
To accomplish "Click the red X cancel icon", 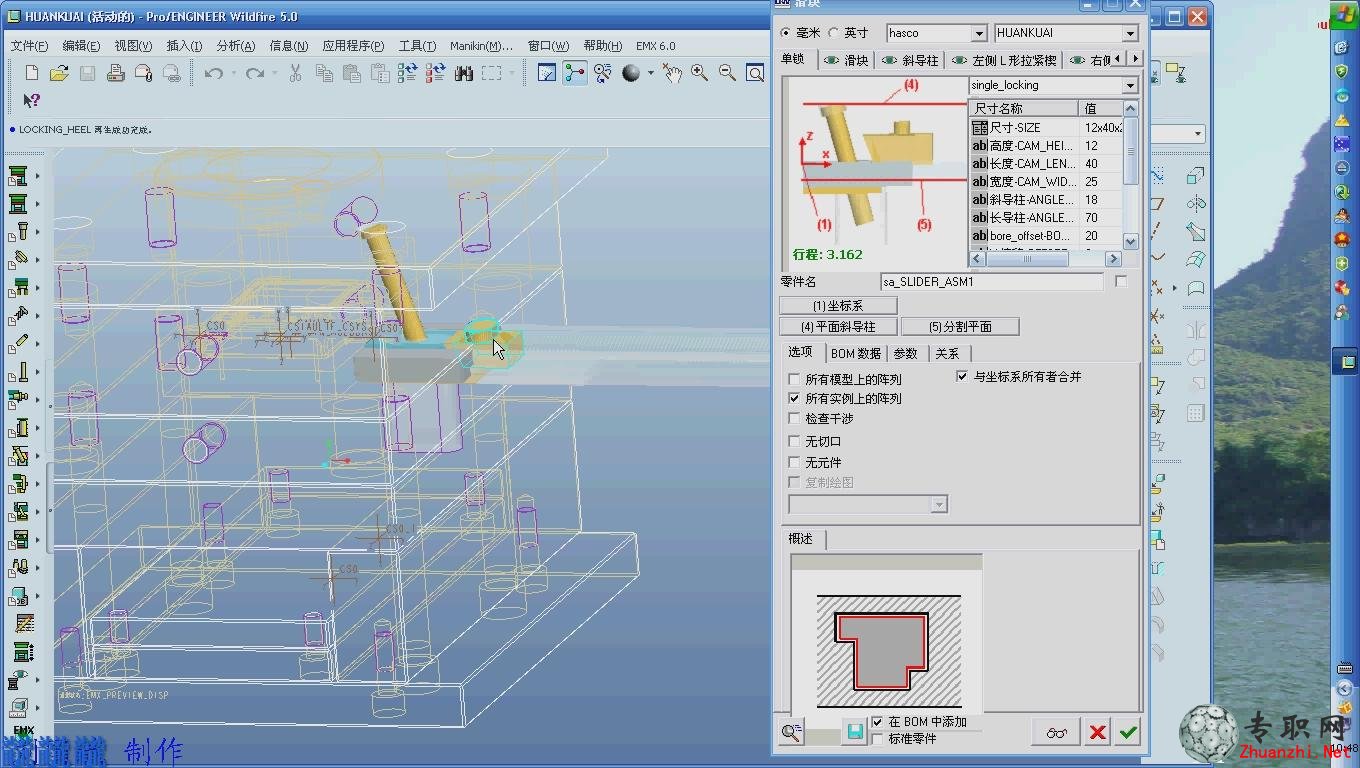I will pos(1098,733).
